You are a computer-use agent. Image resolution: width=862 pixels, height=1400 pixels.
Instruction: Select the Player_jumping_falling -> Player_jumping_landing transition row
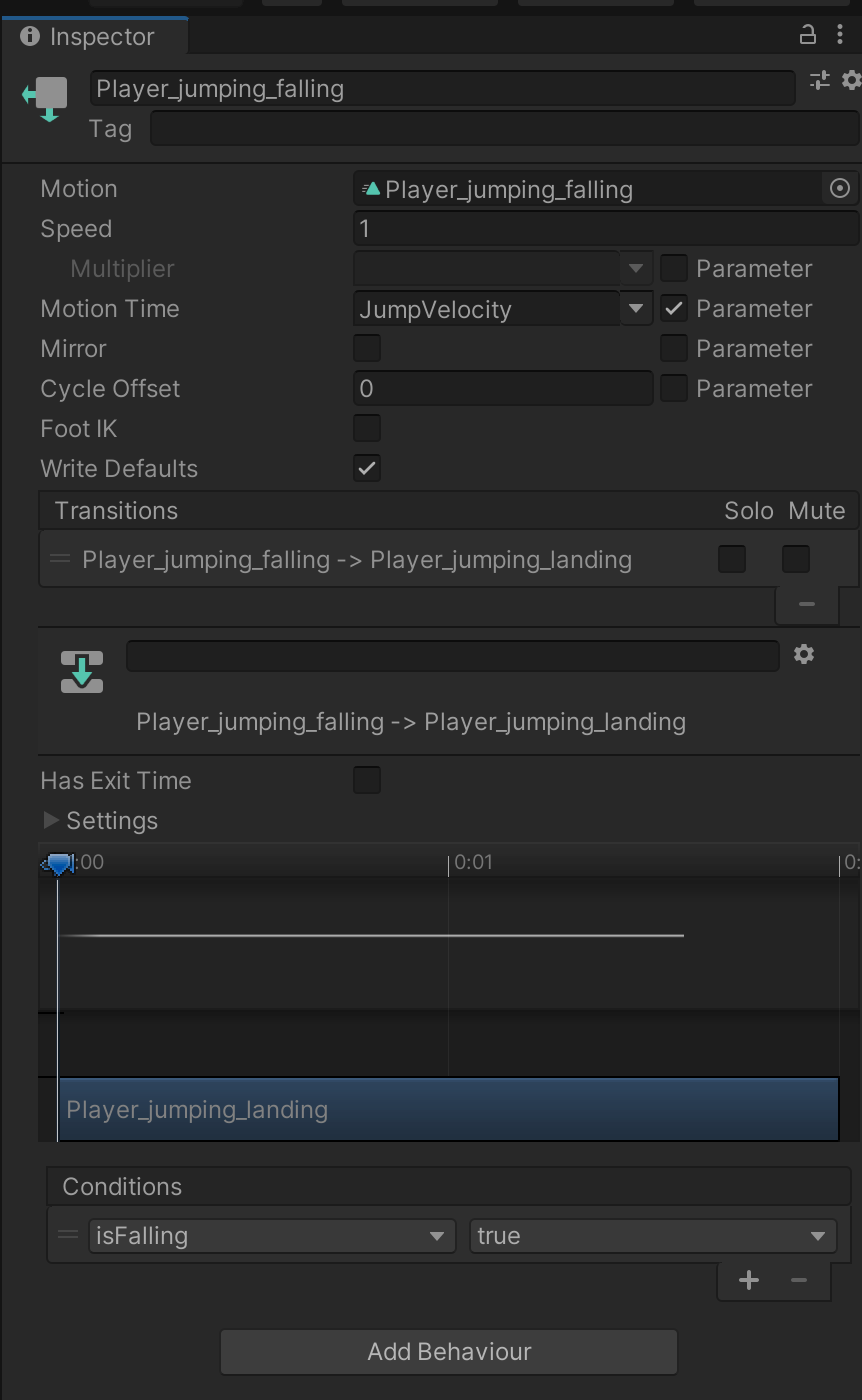[x=449, y=559]
